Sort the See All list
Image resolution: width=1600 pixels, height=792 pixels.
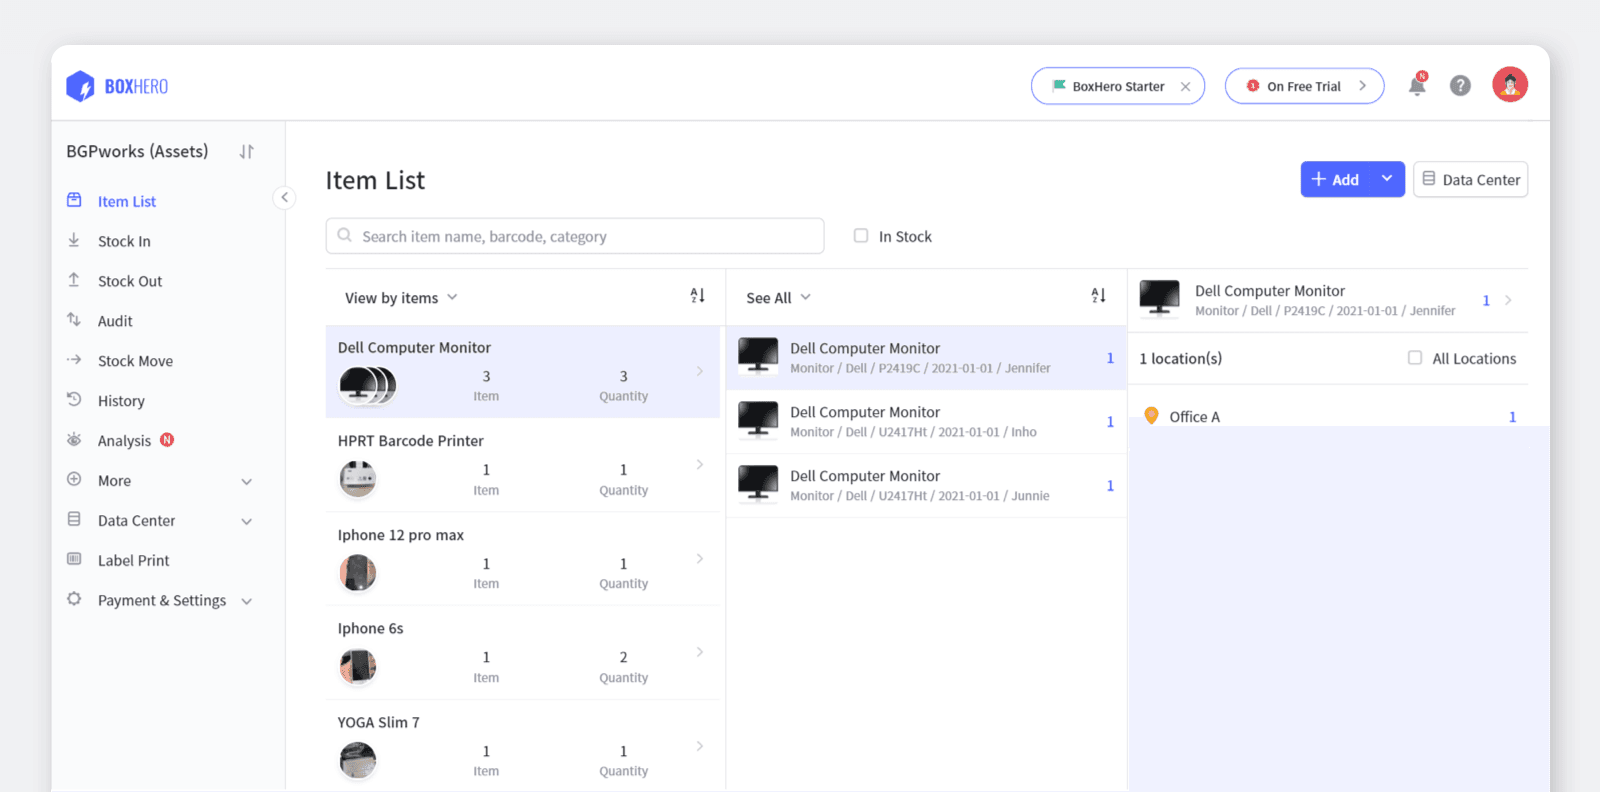(1098, 296)
